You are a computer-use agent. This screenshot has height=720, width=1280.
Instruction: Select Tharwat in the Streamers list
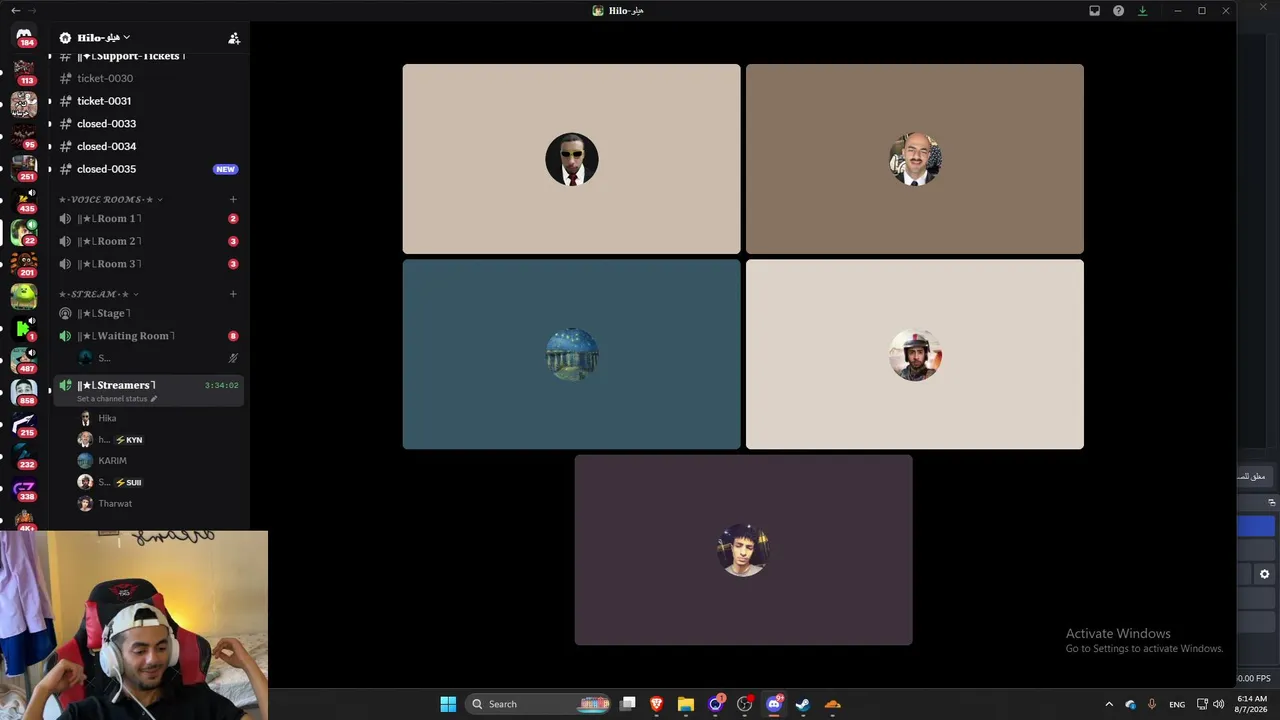pyautogui.click(x=159, y=504)
